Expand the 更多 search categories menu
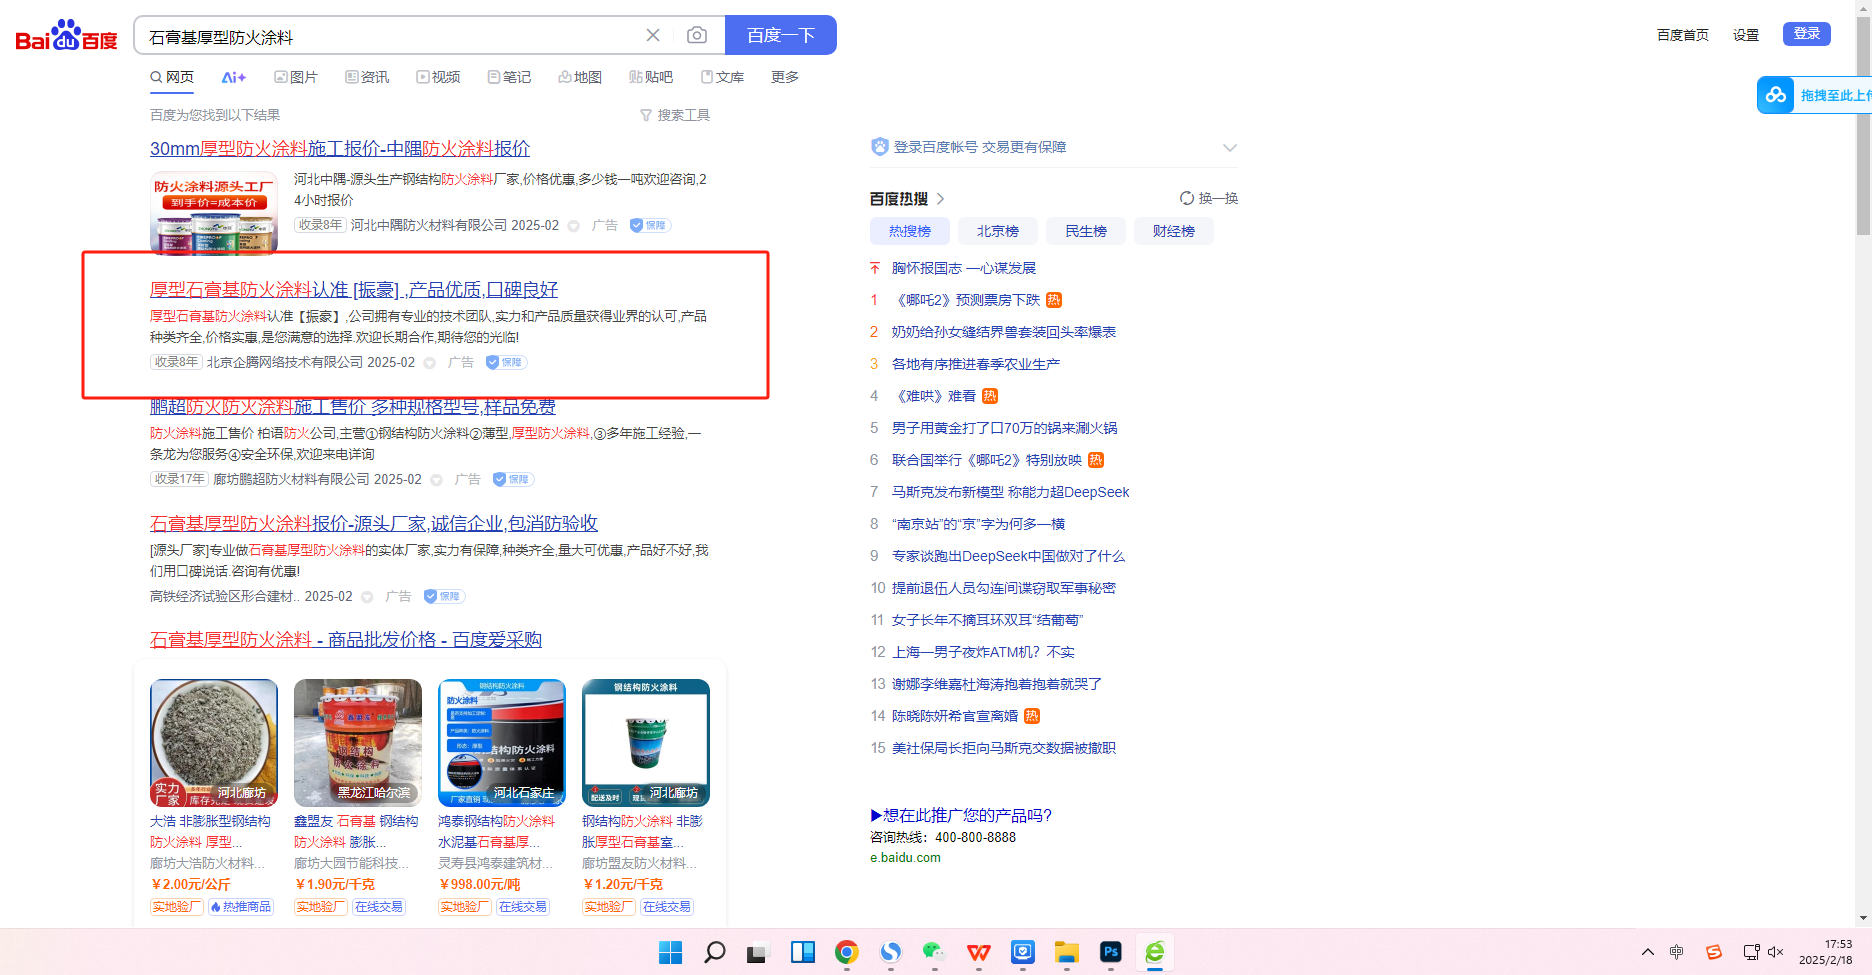 click(x=784, y=77)
